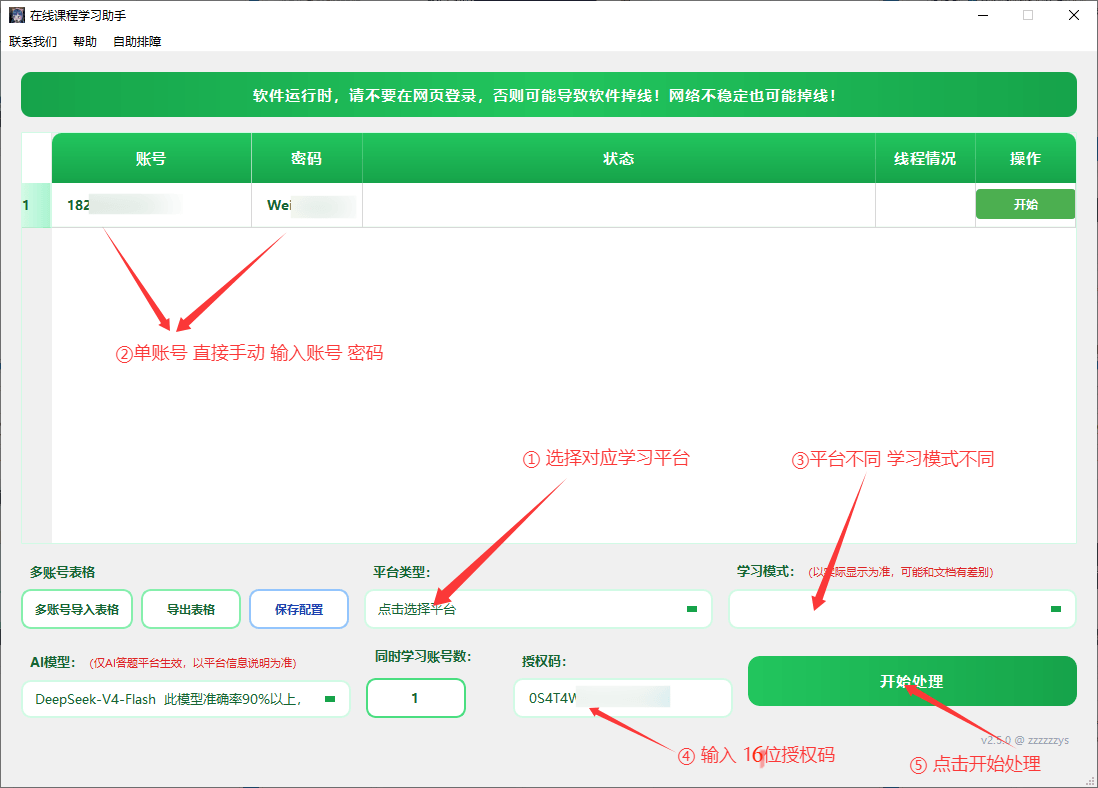This screenshot has height=788, width=1098.
Task: Click the 状态 column header
Action: (619, 158)
